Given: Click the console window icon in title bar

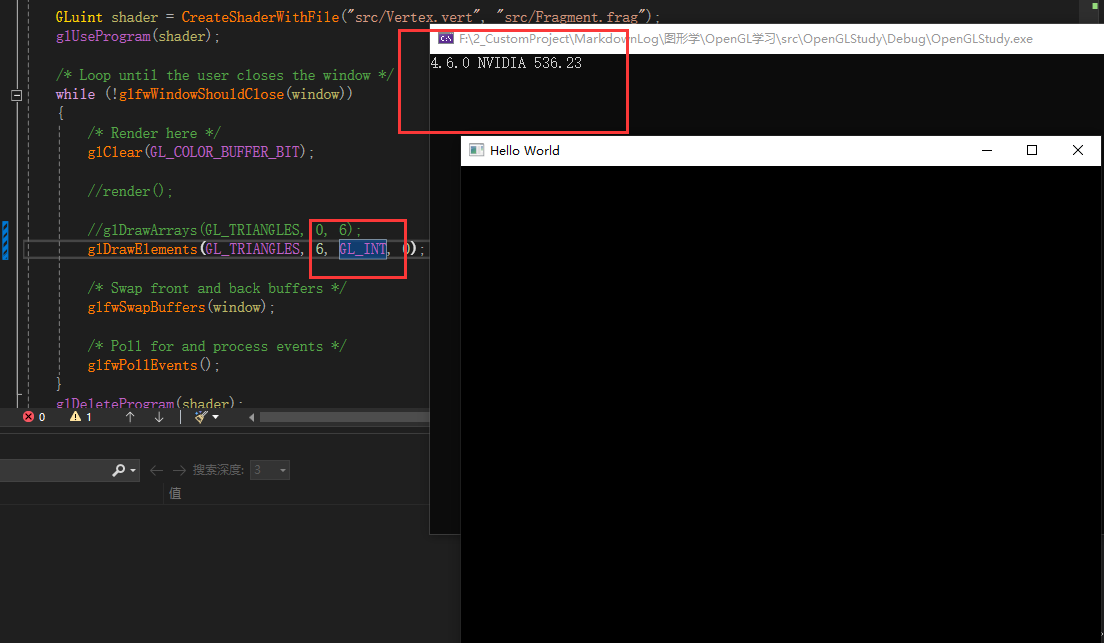Looking at the screenshot, I should click(x=445, y=39).
